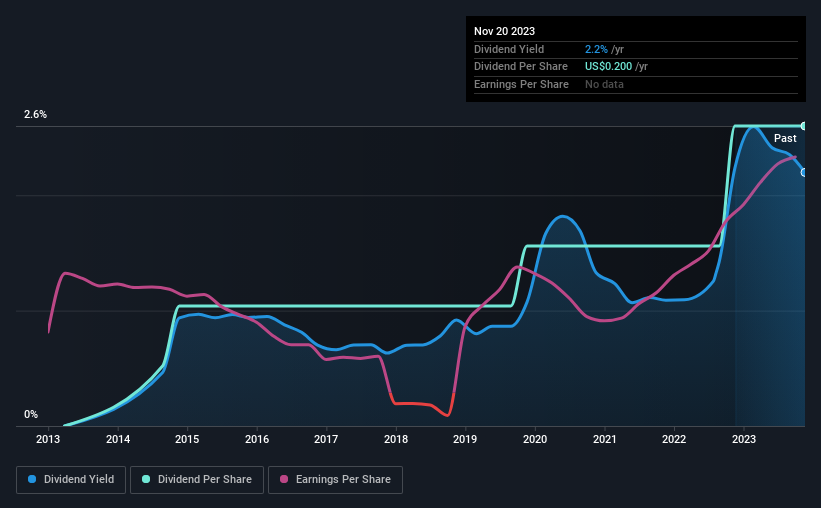Click the blue Dividend Yield legend dot
Screen dimensions: 821x508
32,479
